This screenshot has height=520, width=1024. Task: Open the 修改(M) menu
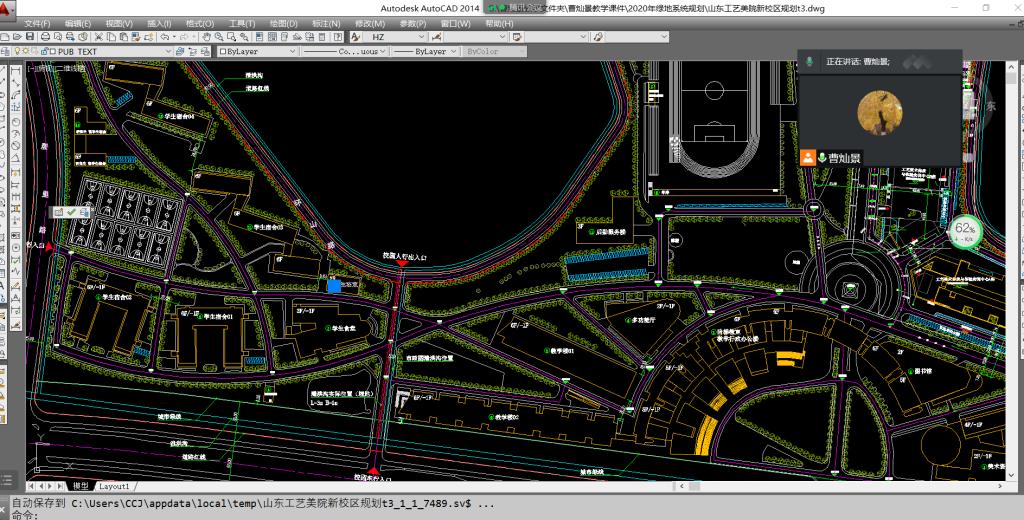pos(369,23)
